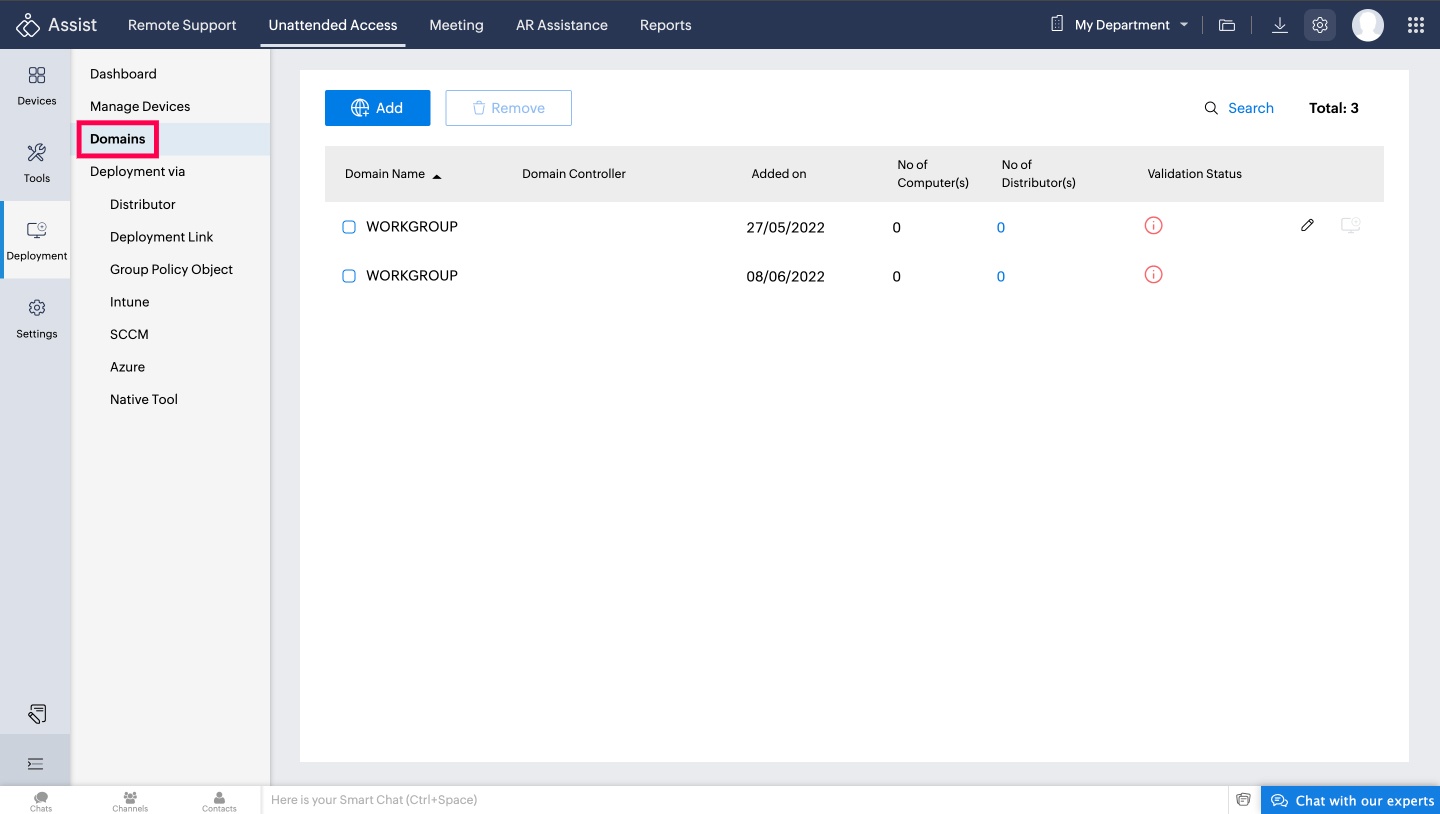1440x814 pixels.
Task: Click the Smart Chat input field
Action: point(740,800)
